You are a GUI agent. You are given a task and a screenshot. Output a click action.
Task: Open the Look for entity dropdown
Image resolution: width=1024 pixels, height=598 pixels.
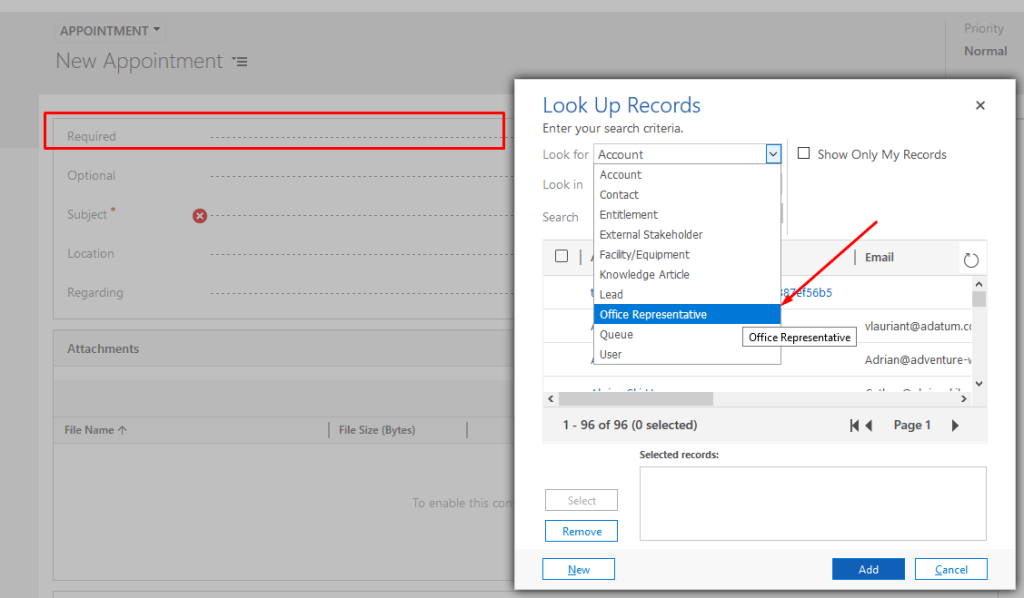point(772,153)
